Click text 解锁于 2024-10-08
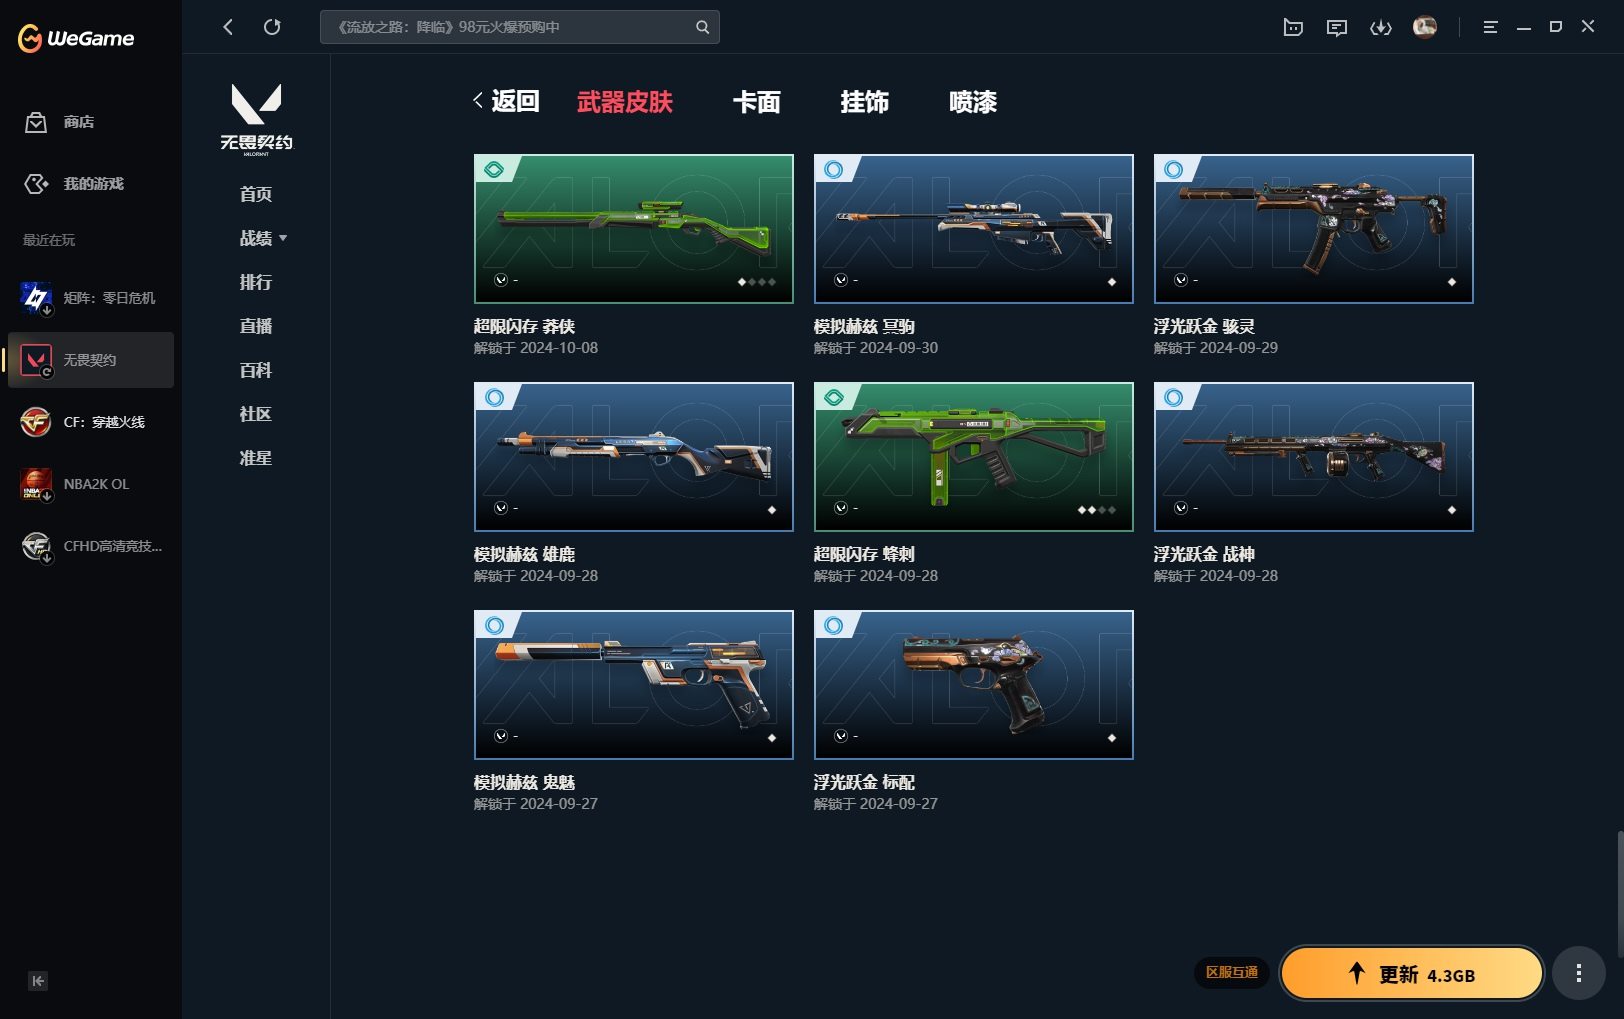The image size is (1624, 1019). pos(536,348)
